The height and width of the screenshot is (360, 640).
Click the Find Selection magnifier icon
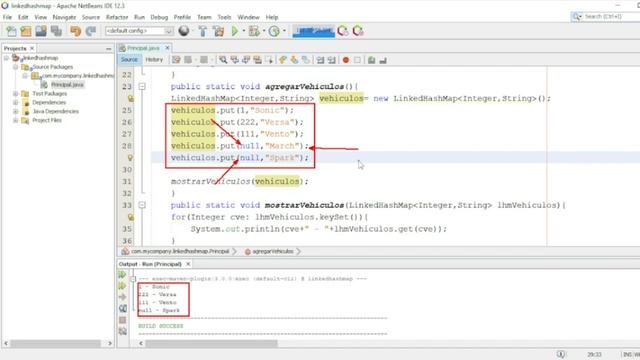[x=223, y=60]
